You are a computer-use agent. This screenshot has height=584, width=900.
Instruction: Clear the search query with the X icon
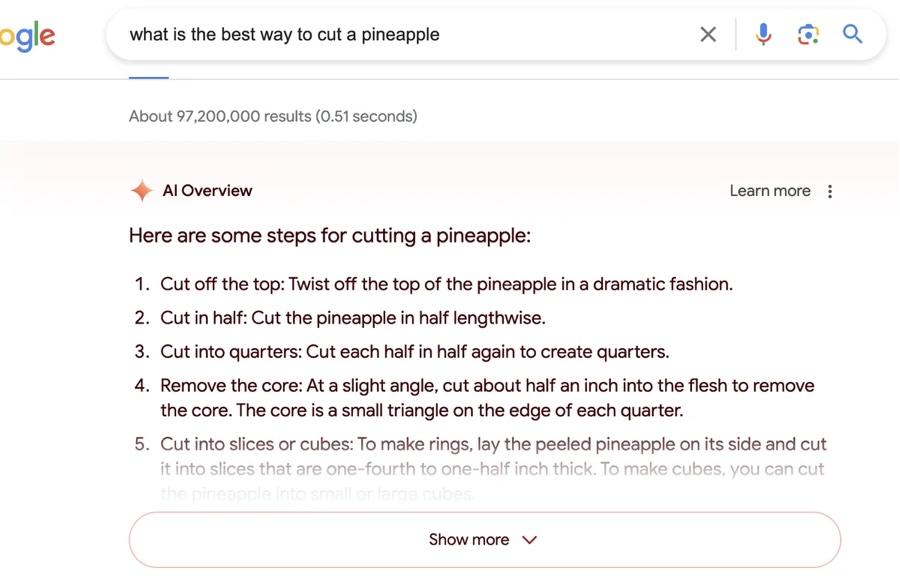(x=708, y=34)
